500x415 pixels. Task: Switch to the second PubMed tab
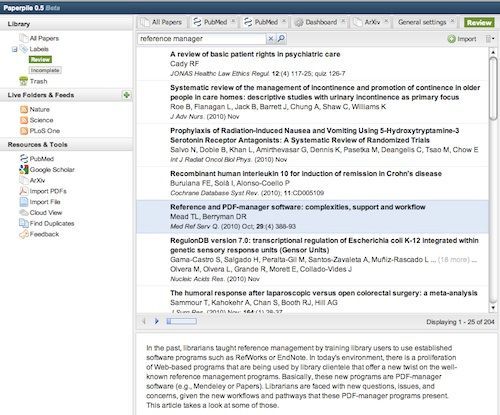(265, 22)
